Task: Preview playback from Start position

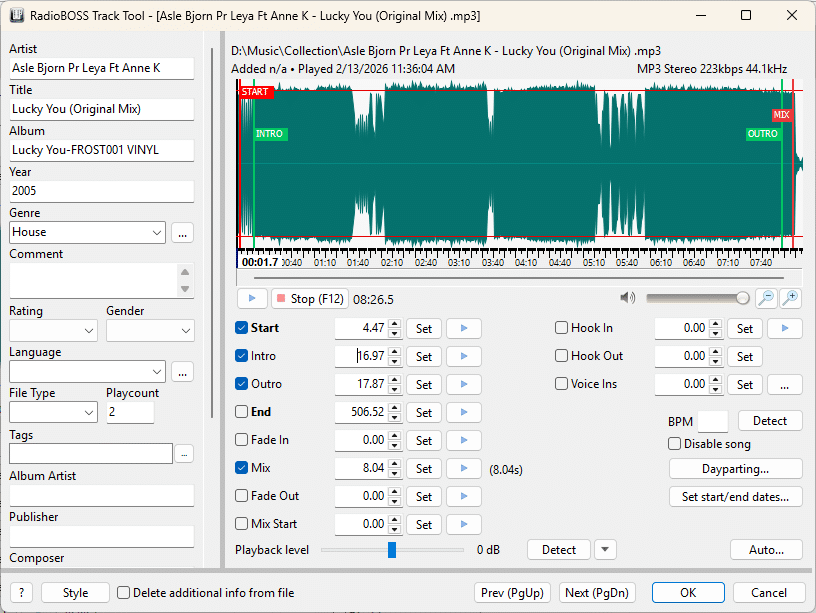Action: click(464, 328)
